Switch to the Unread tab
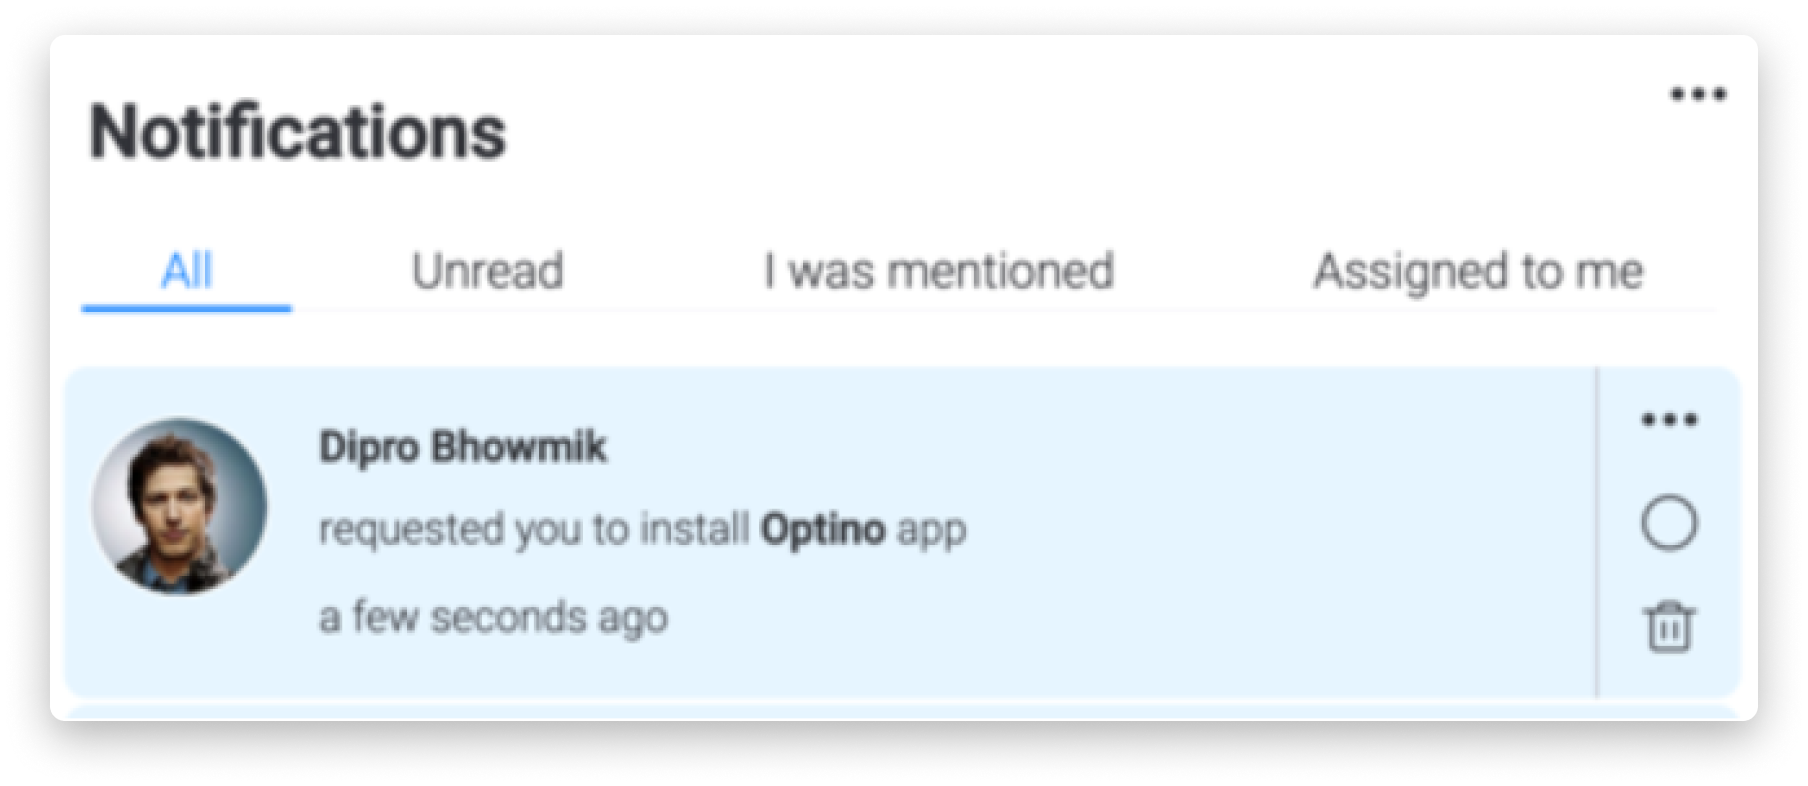Screen dimensions: 1808x786 pyautogui.click(x=488, y=271)
